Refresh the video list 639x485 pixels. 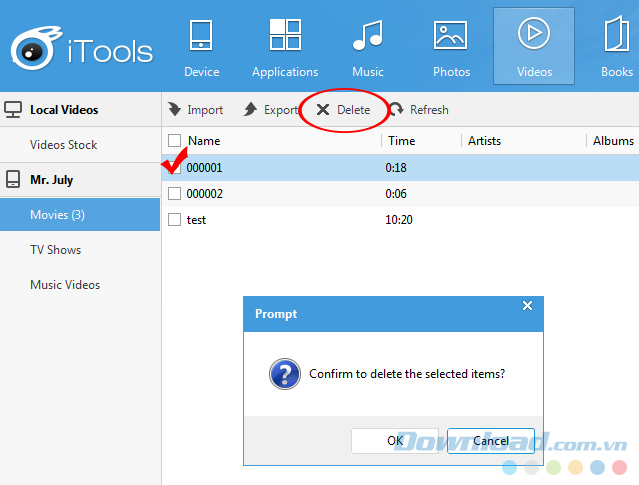pos(419,110)
